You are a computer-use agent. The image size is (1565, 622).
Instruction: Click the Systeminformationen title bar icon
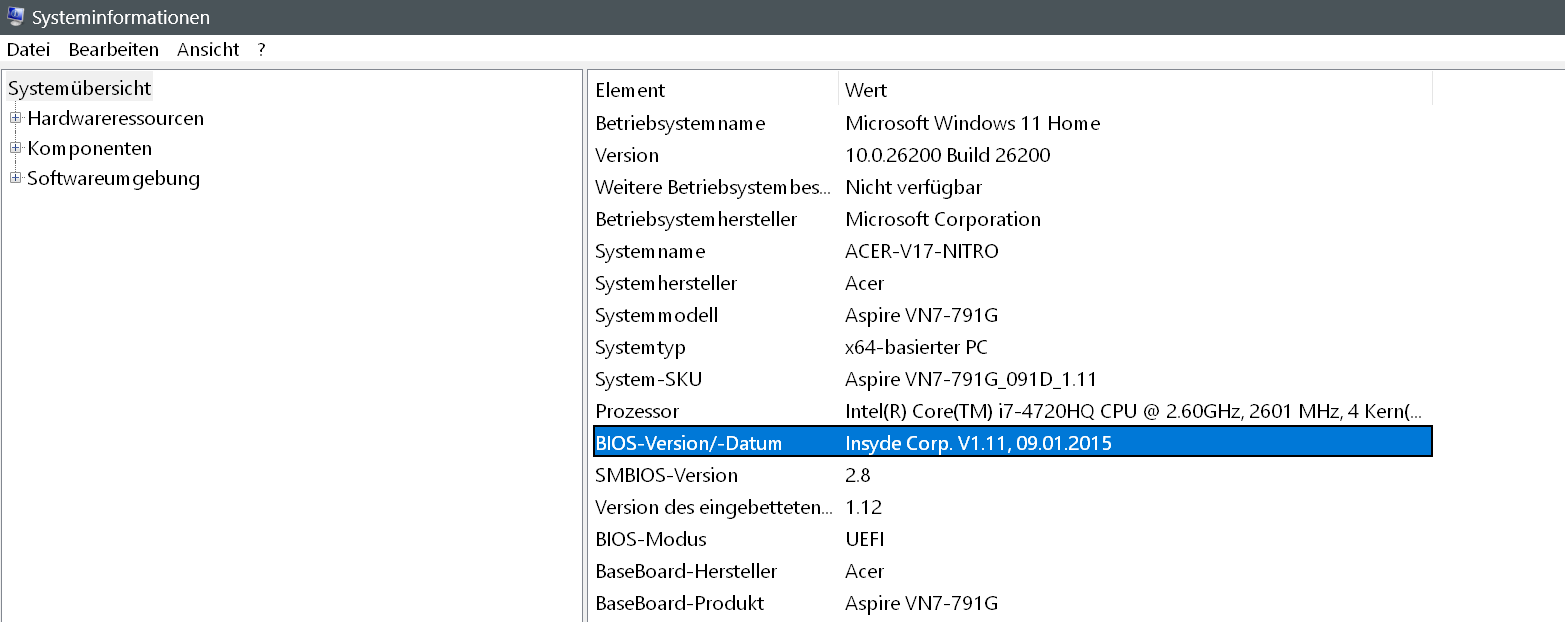(x=15, y=17)
